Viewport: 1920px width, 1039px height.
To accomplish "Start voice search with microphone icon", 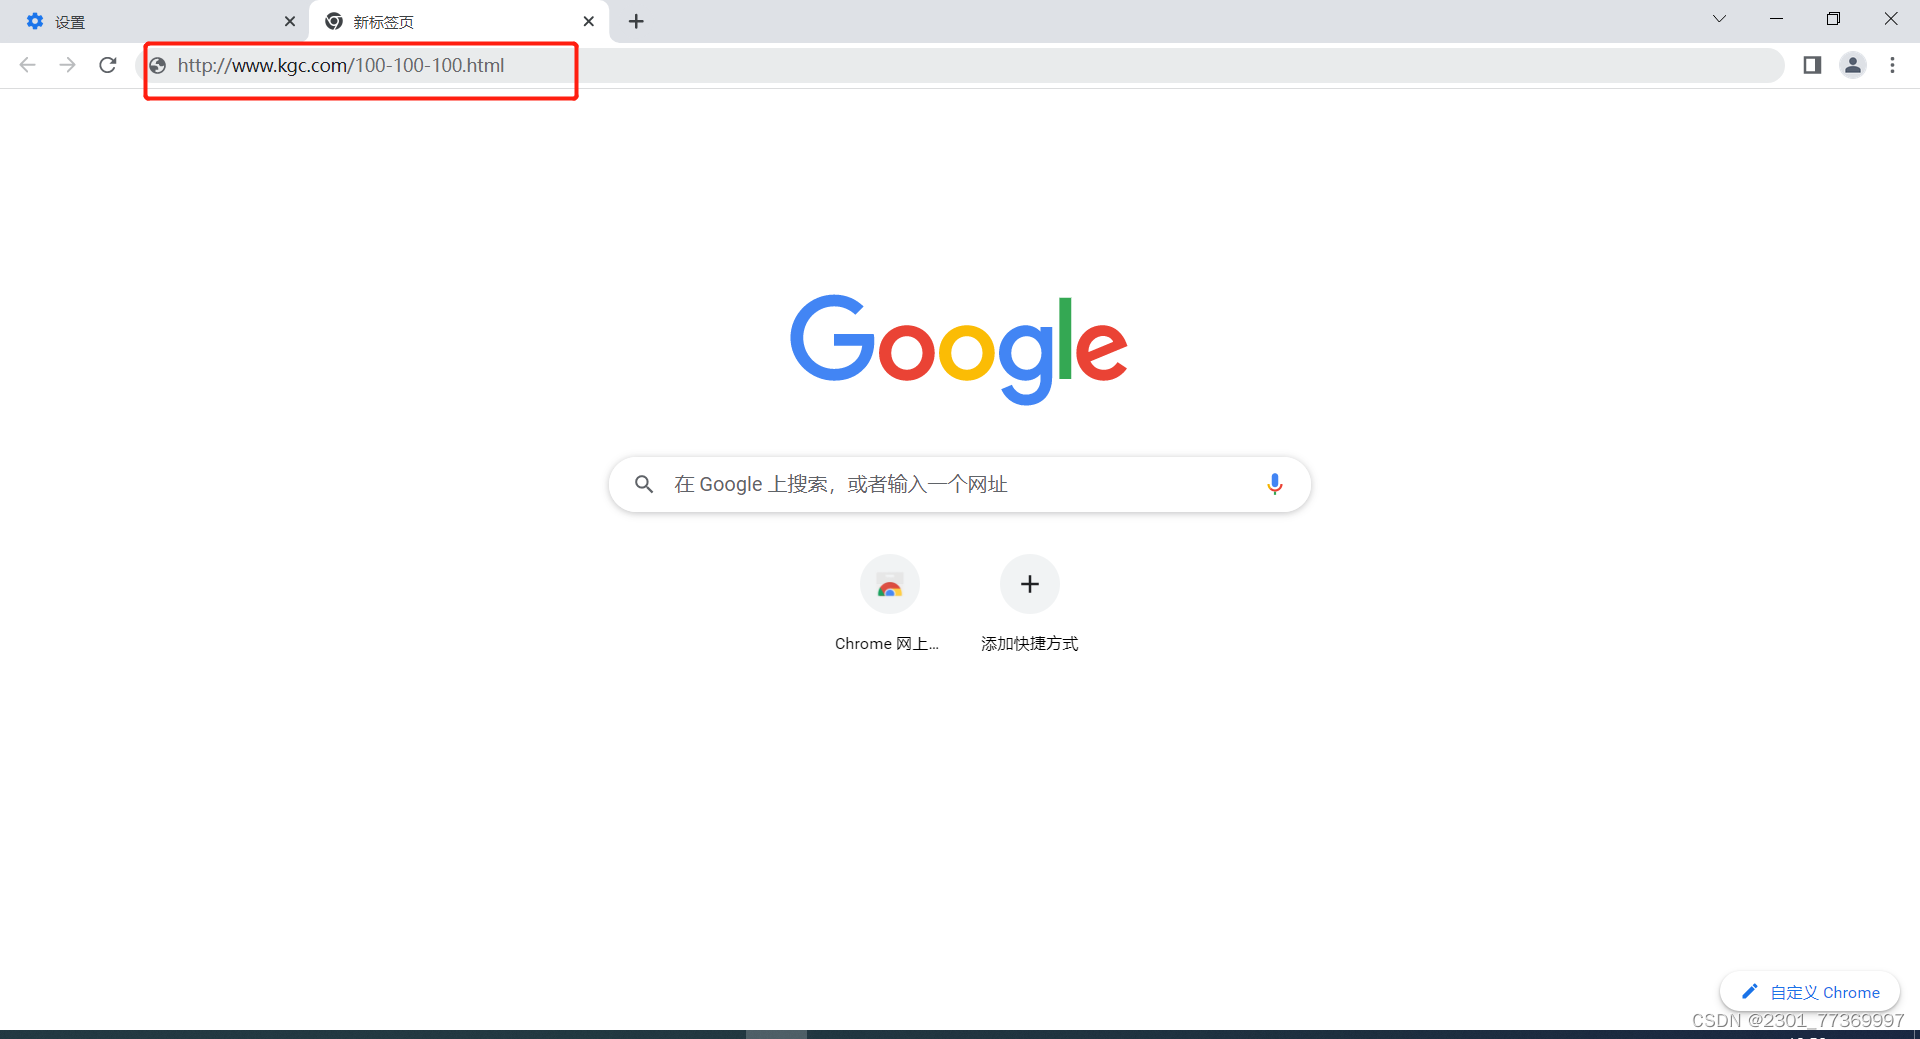I will 1274,484.
